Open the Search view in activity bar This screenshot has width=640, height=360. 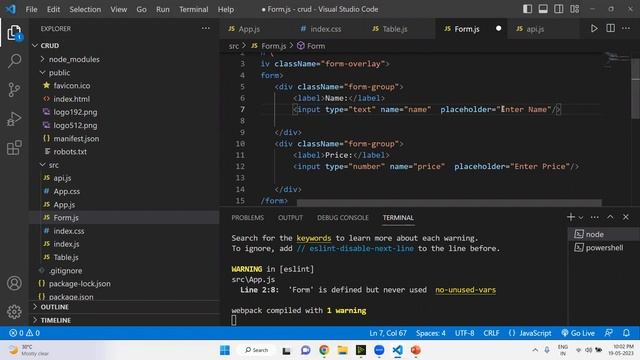coord(14,61)
